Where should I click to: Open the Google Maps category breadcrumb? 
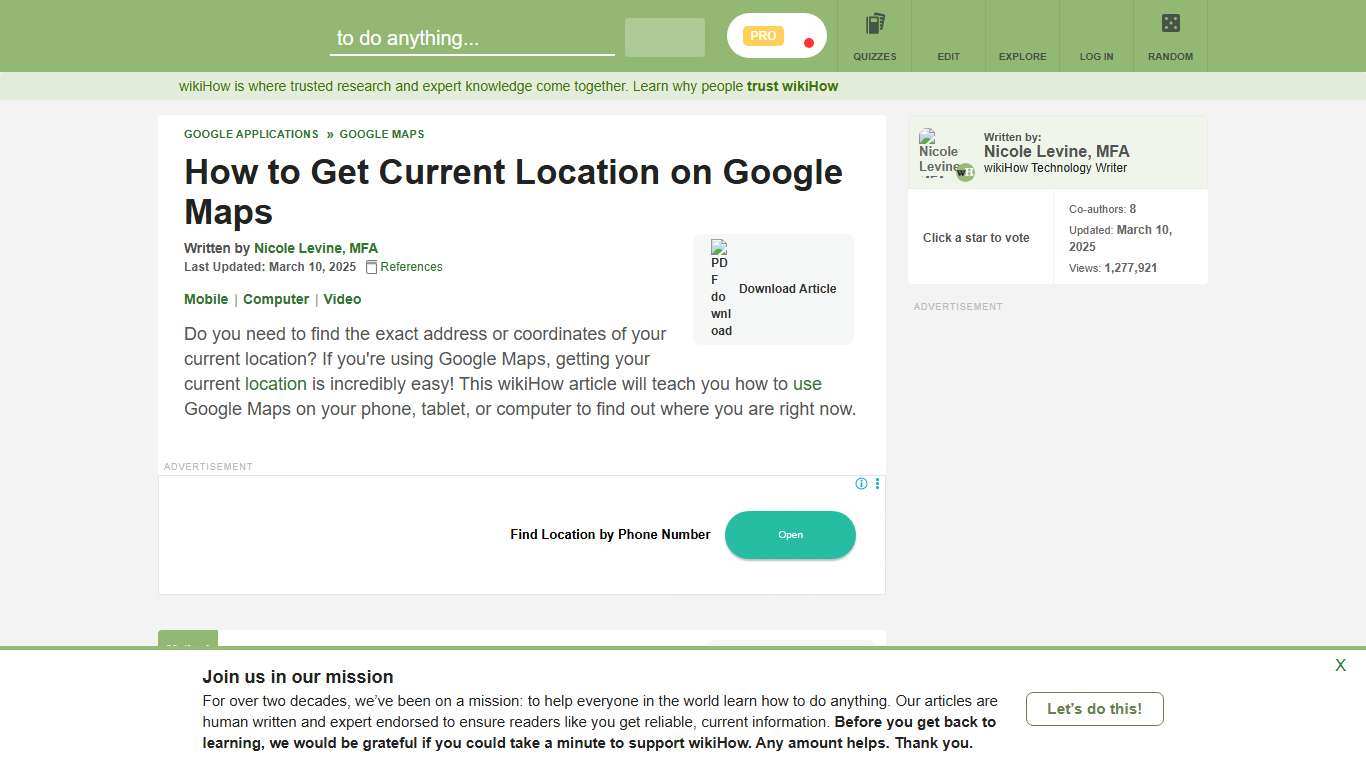pyautogui.click(x=382, y=134)
